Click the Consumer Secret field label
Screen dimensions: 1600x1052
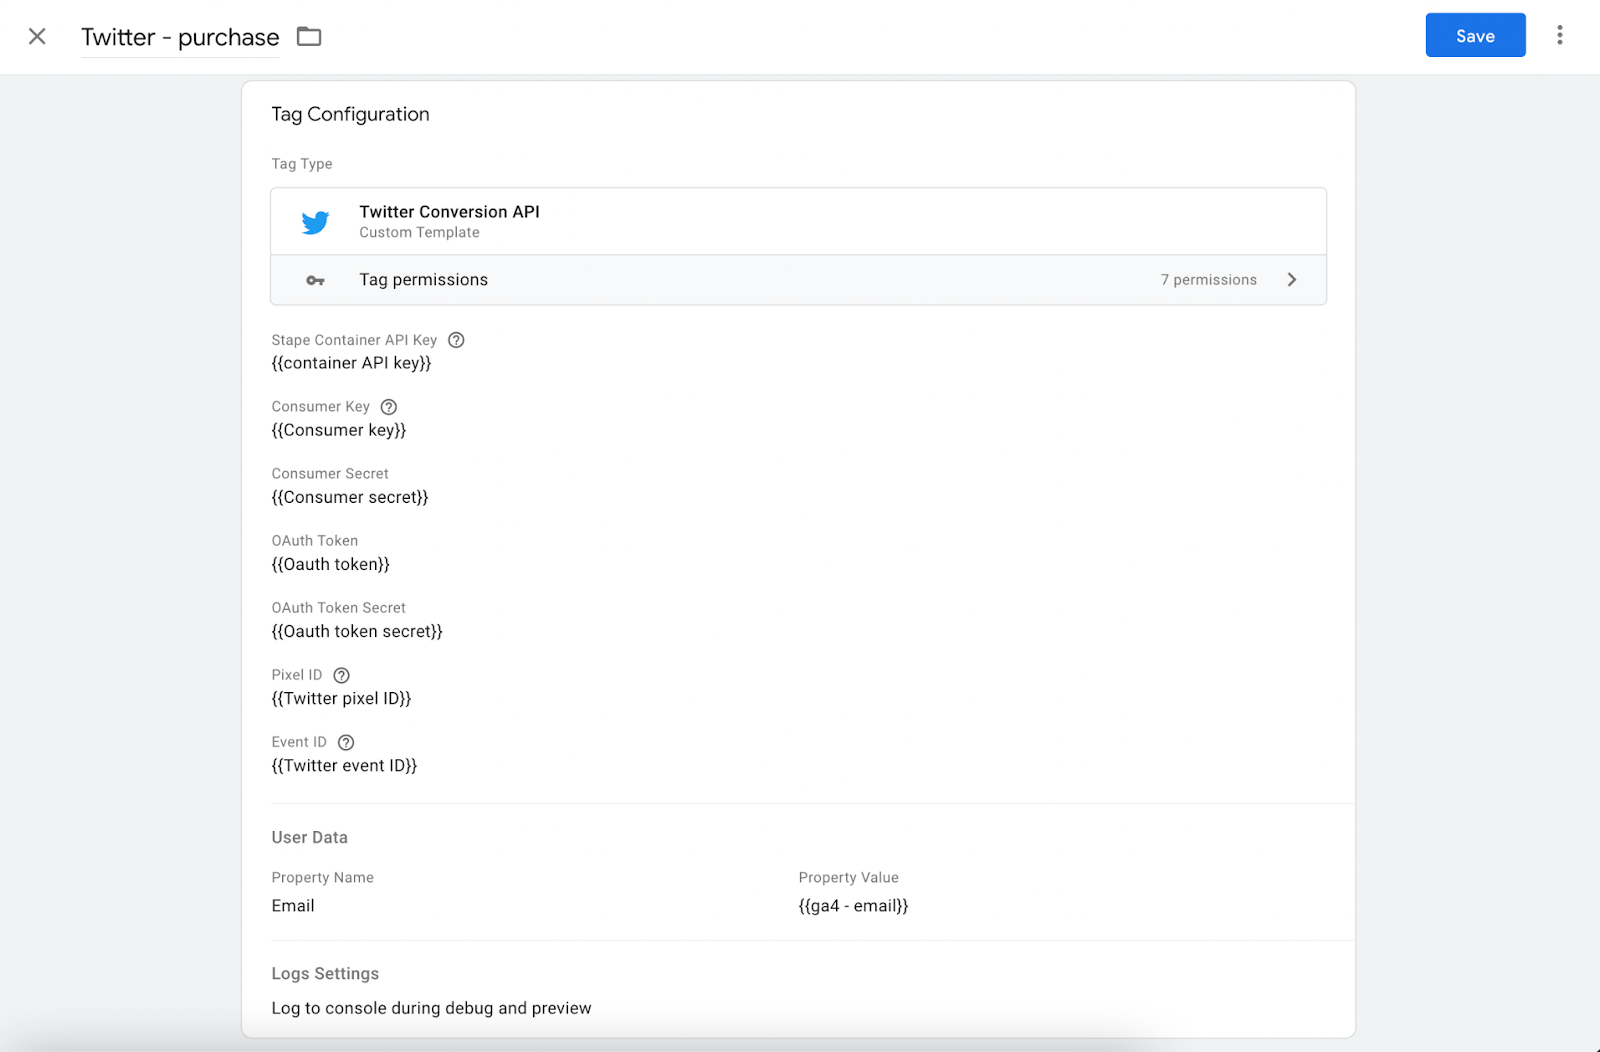point(330,474)
